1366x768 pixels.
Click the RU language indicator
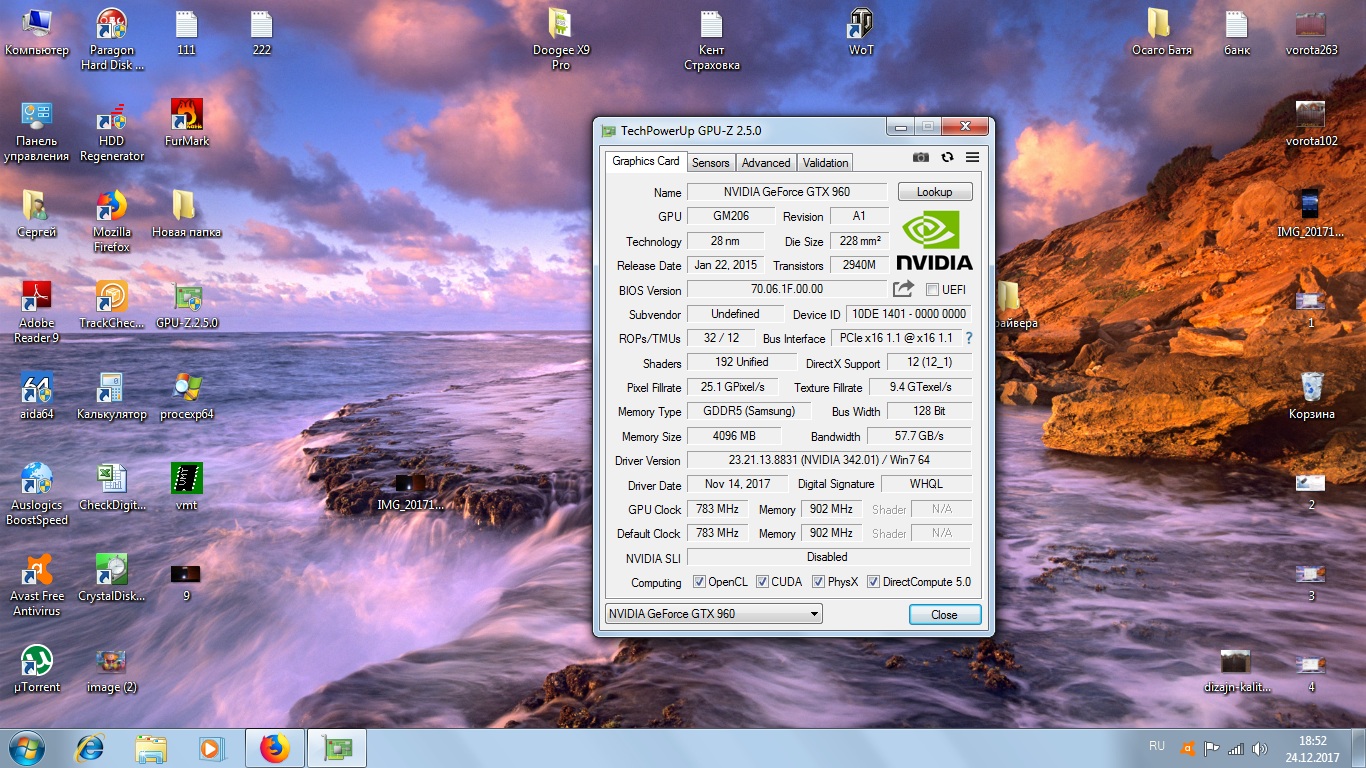click(1157, 746)
